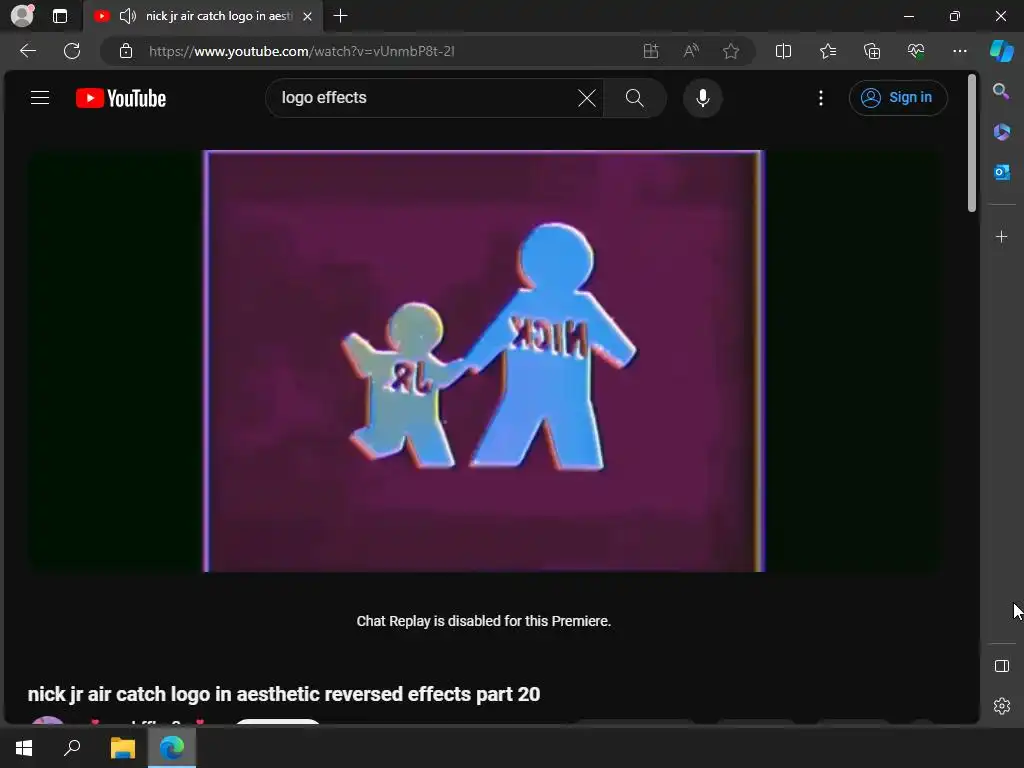Add a sidebar app with plus

click(1001, 236)
